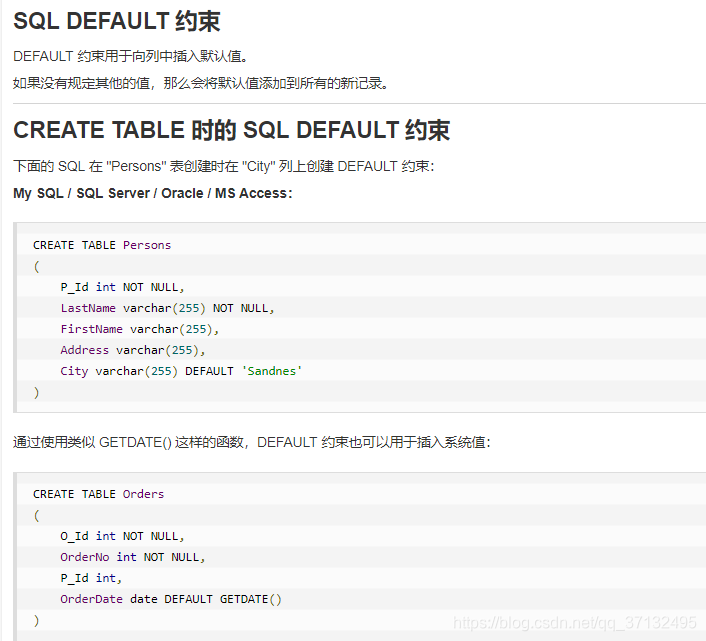
Task: Click the heading "CREATE TABLE 时的 SQL DEFAULT 约束"
Action: (231, 130)
